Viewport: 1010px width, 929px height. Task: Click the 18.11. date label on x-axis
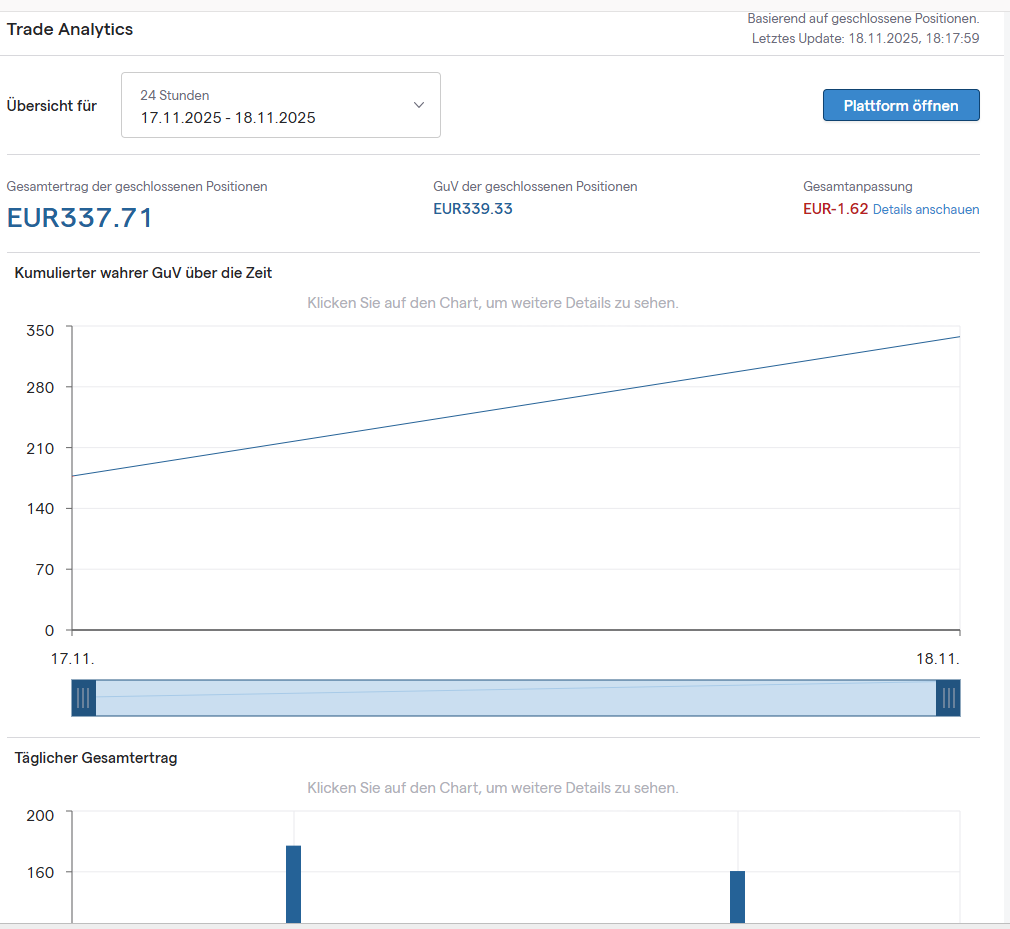(937, 659)
